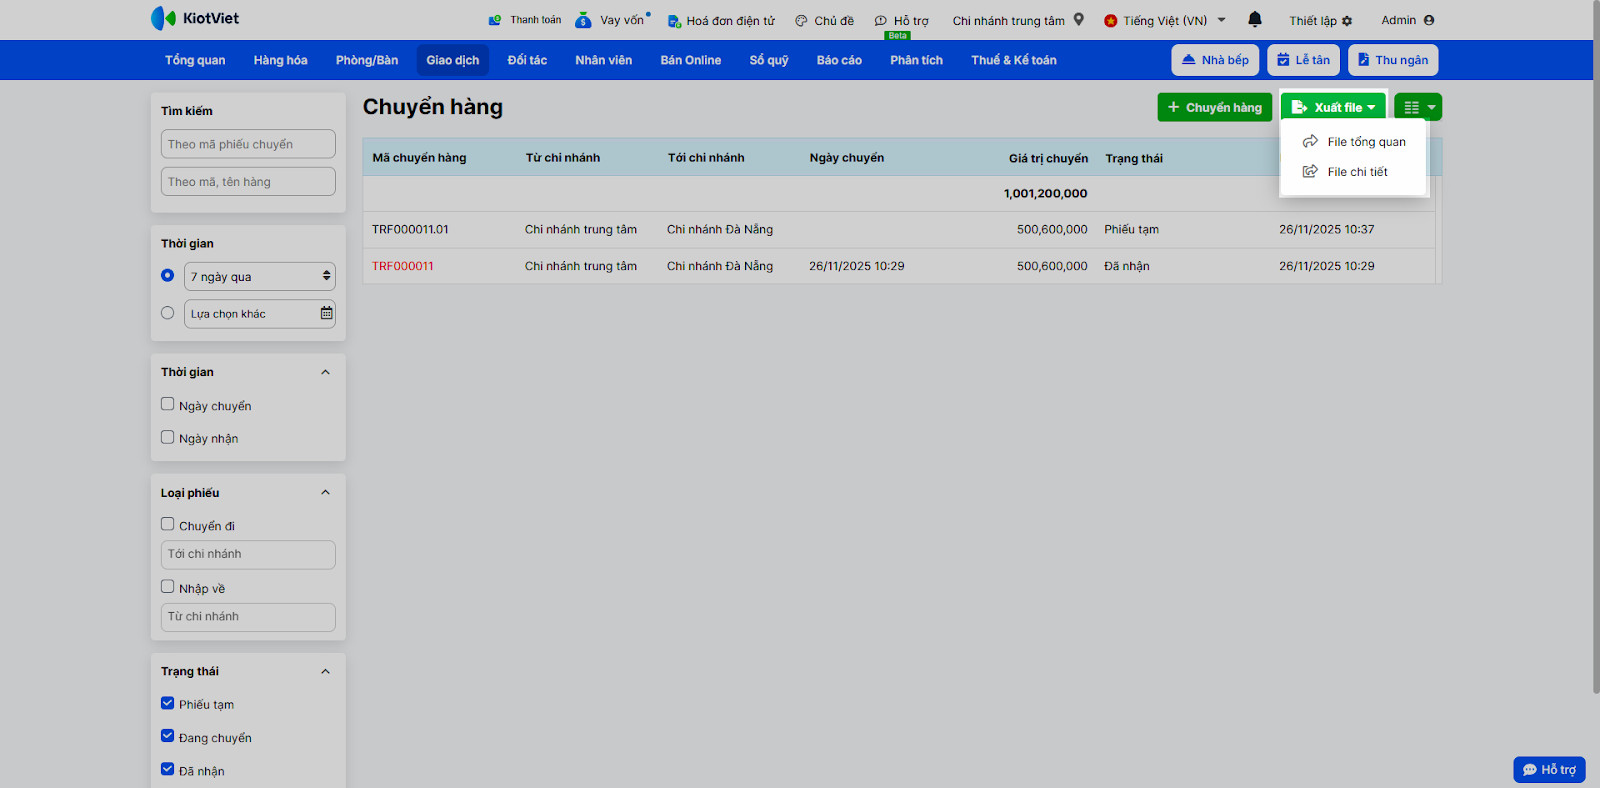Click the calendar icon in Lựa chọn khác
The height and width of the screenshot is (788, 1600).
[326, 314]
